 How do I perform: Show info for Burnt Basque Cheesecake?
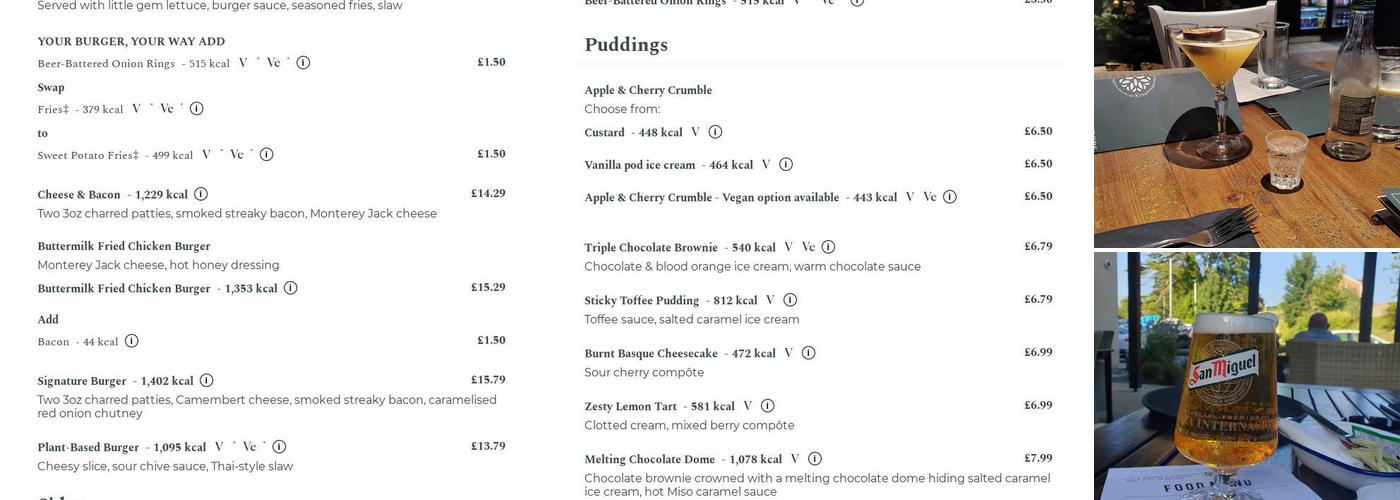(x=808, y=353)
